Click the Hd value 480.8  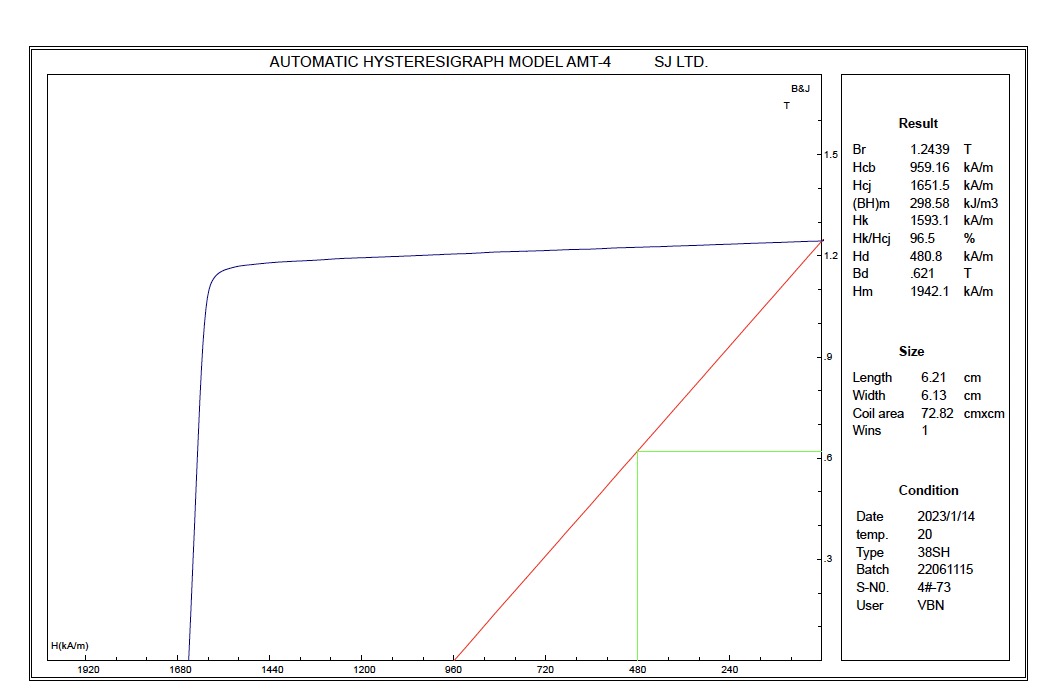pos(925,256)
